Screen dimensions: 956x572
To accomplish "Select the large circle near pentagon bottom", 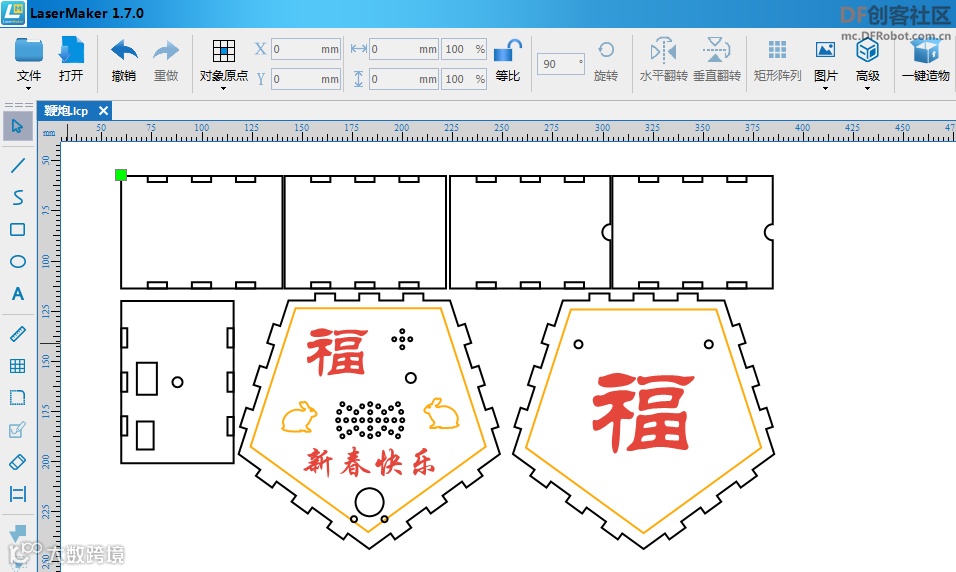I will pyautogui.click(x=369, y=502).
